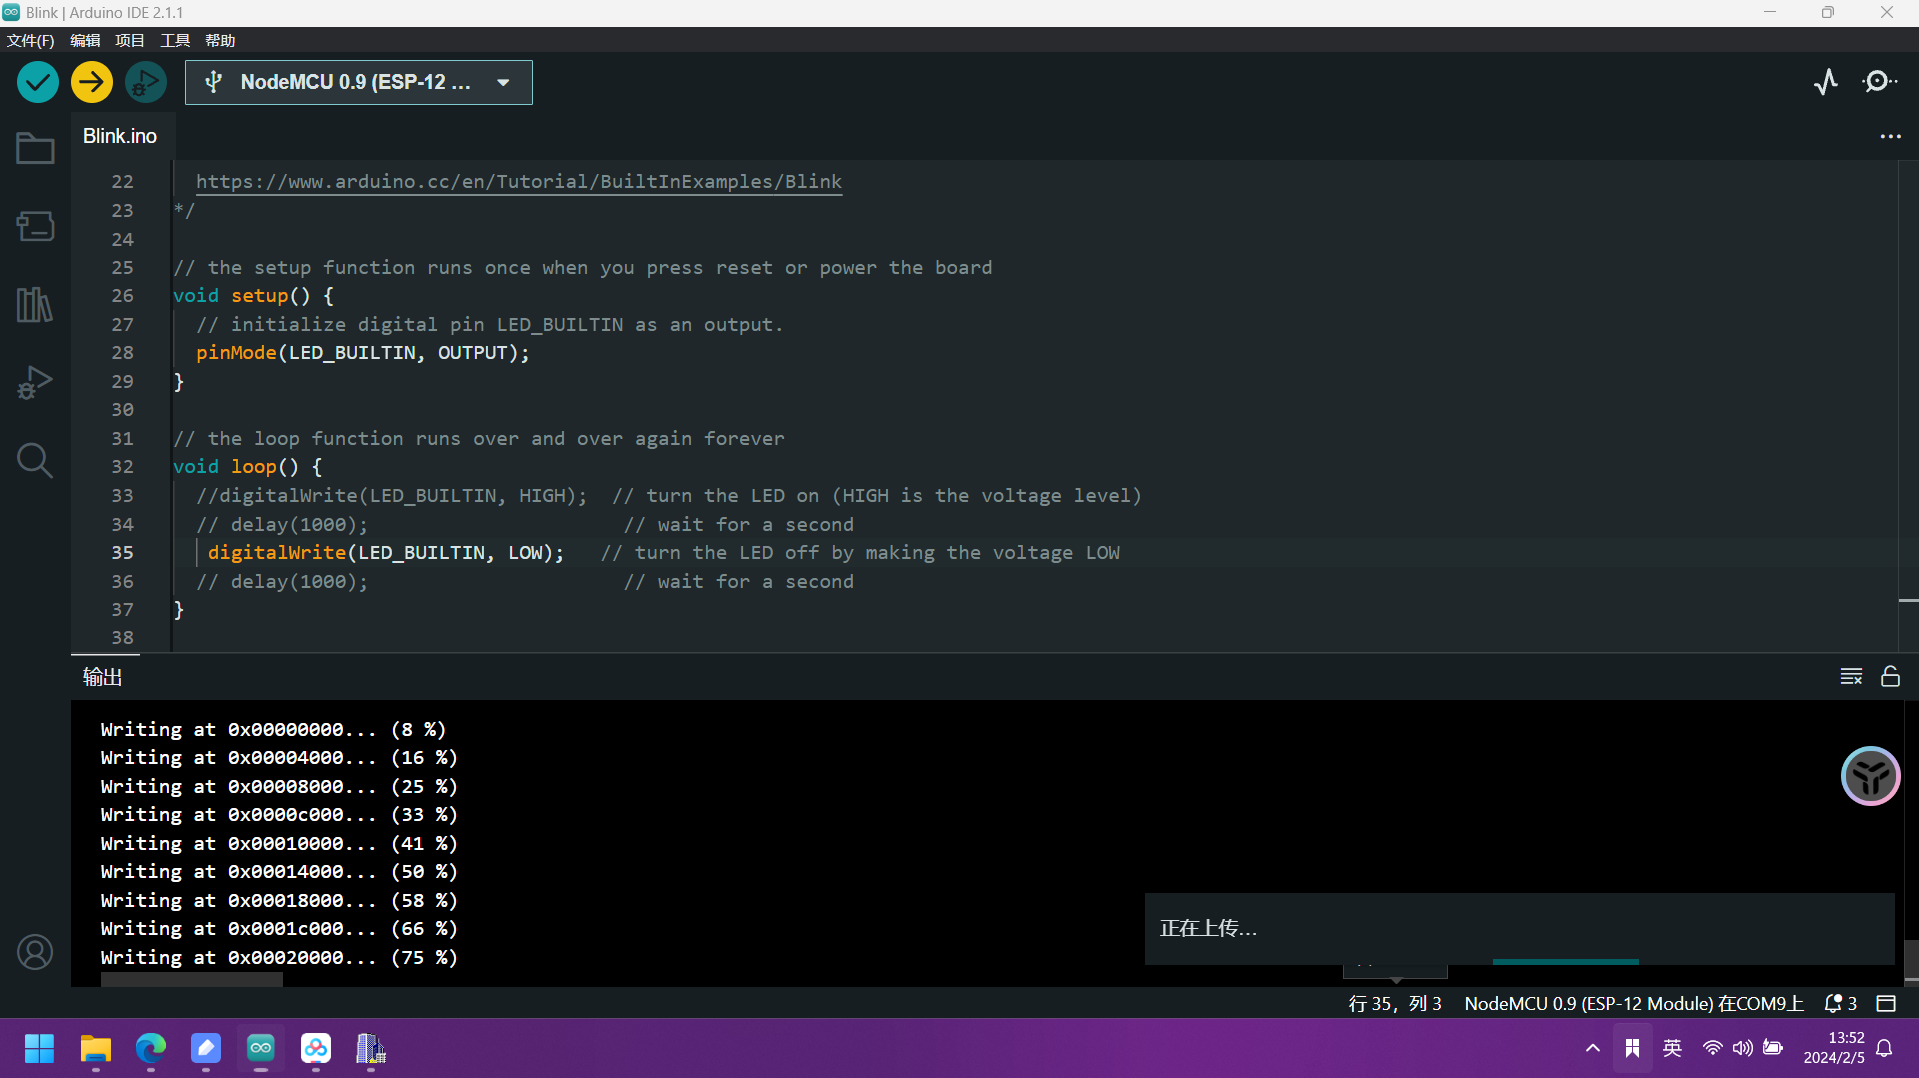This screenshot has height=1078, width=1919.
Task: Click the Upload arrow button
Action: (x=92, y=82)
